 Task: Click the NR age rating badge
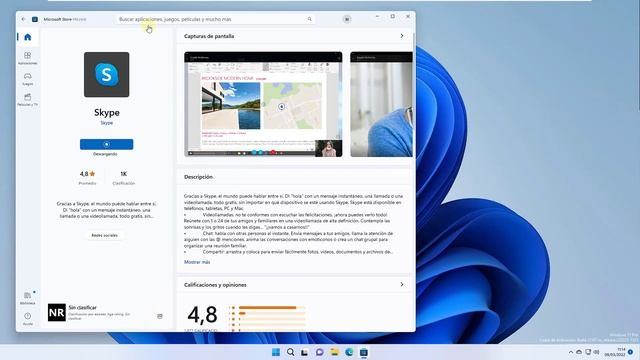click(x=57, y=313)
